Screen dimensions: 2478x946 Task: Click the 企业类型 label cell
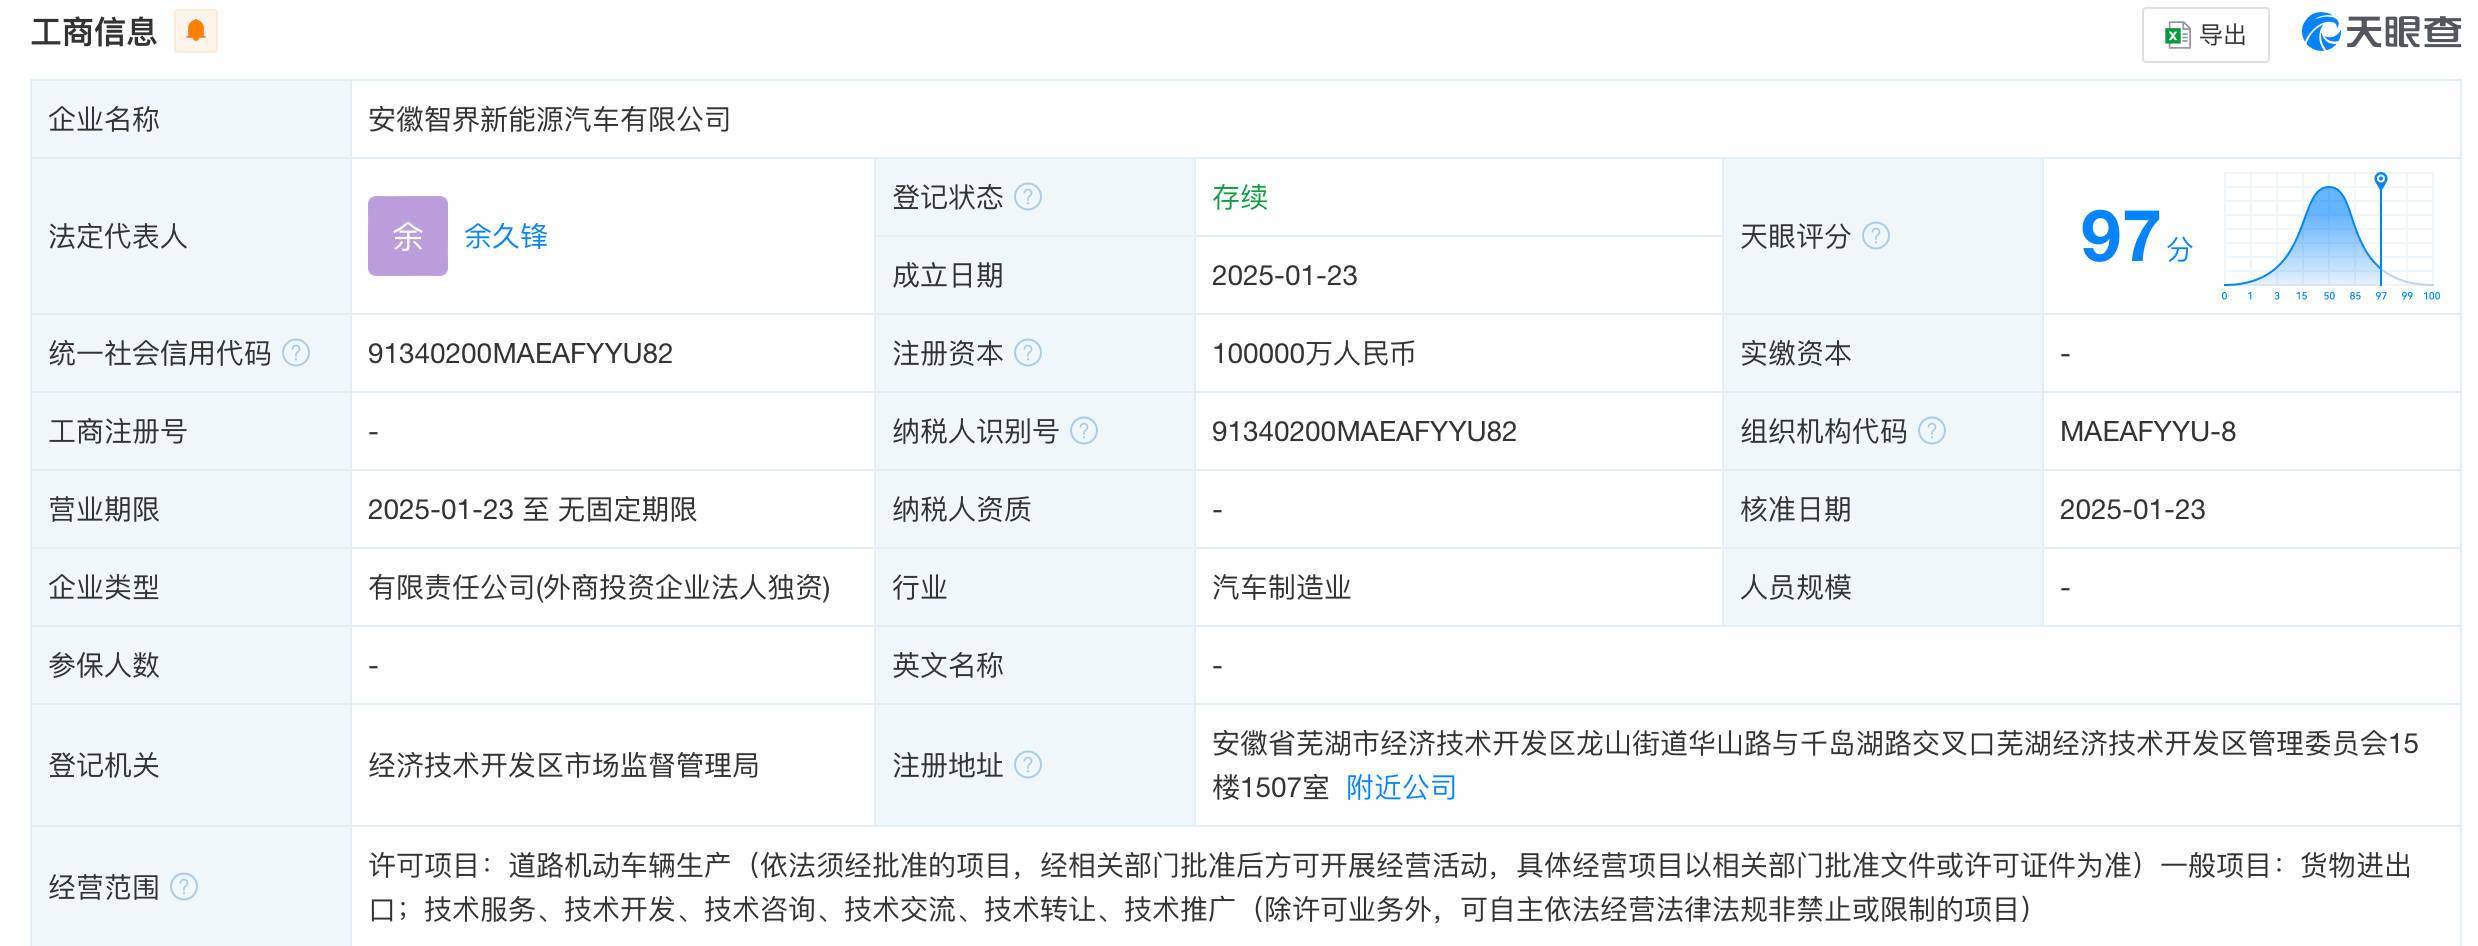tap(191, 587)
